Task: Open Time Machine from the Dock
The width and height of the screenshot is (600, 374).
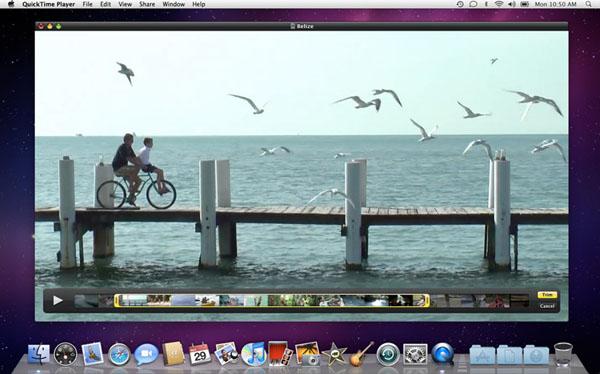Action: pyautogui.click(x=388, y=354)
